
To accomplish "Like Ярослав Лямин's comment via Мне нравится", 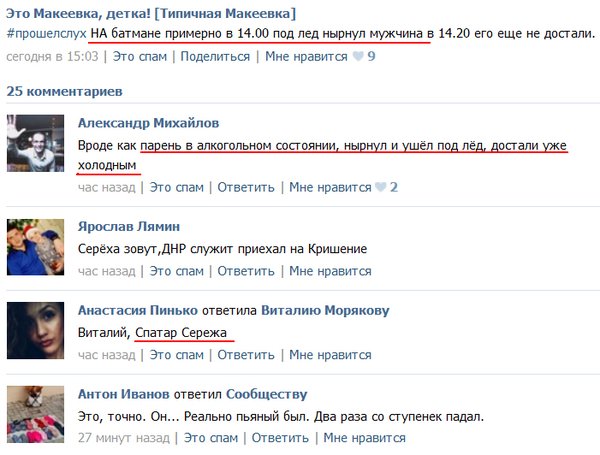I will 330,271.
